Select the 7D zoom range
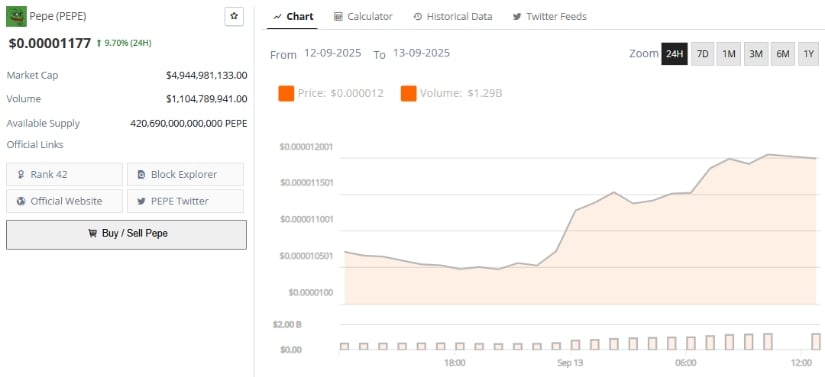The image size is (825, 377). [702, 54]
